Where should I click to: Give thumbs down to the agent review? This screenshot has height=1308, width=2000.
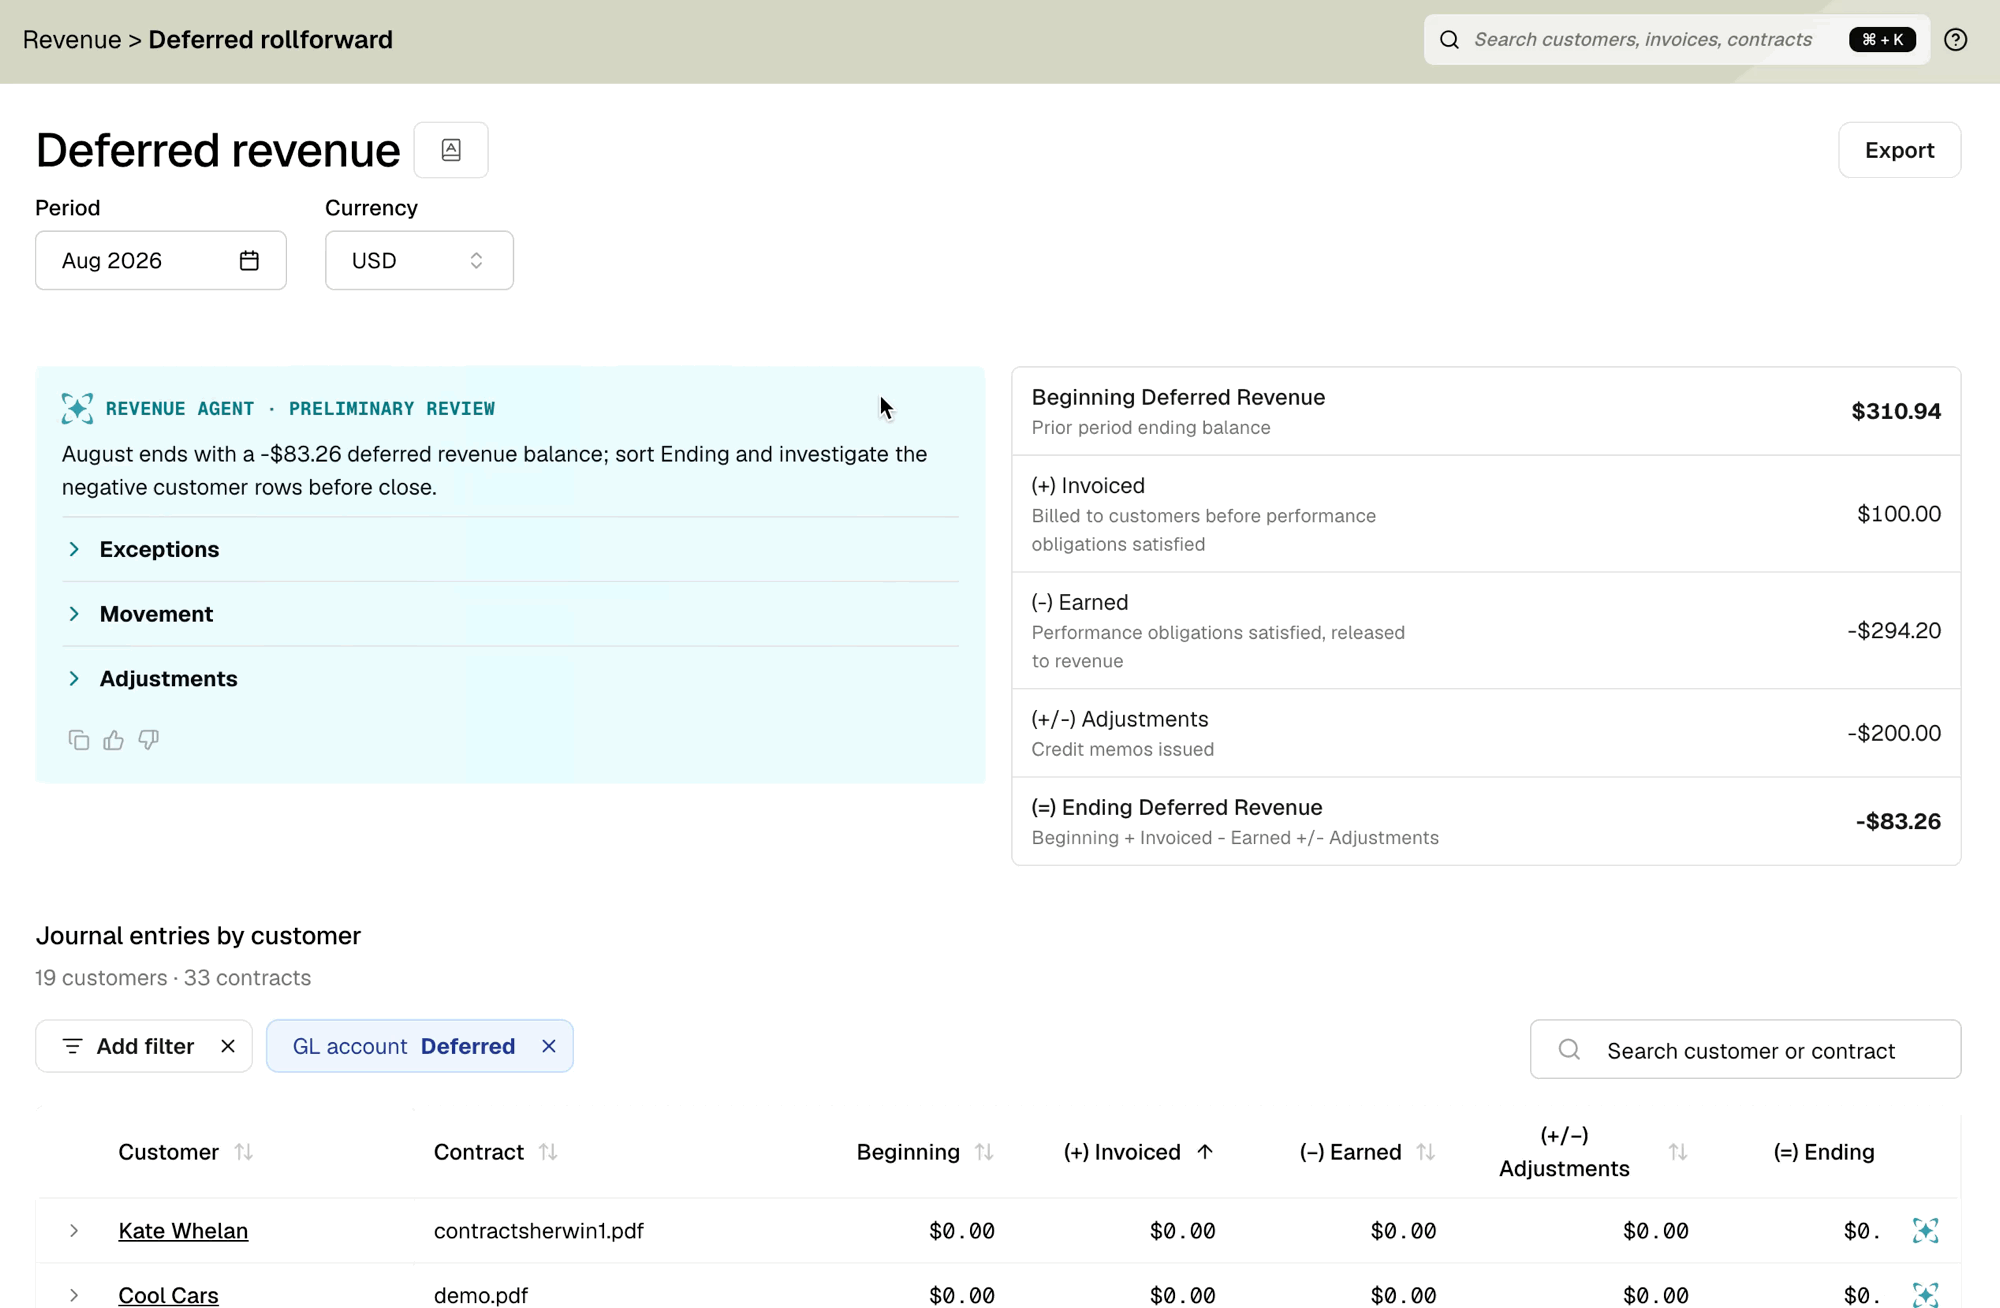point(149,740)
